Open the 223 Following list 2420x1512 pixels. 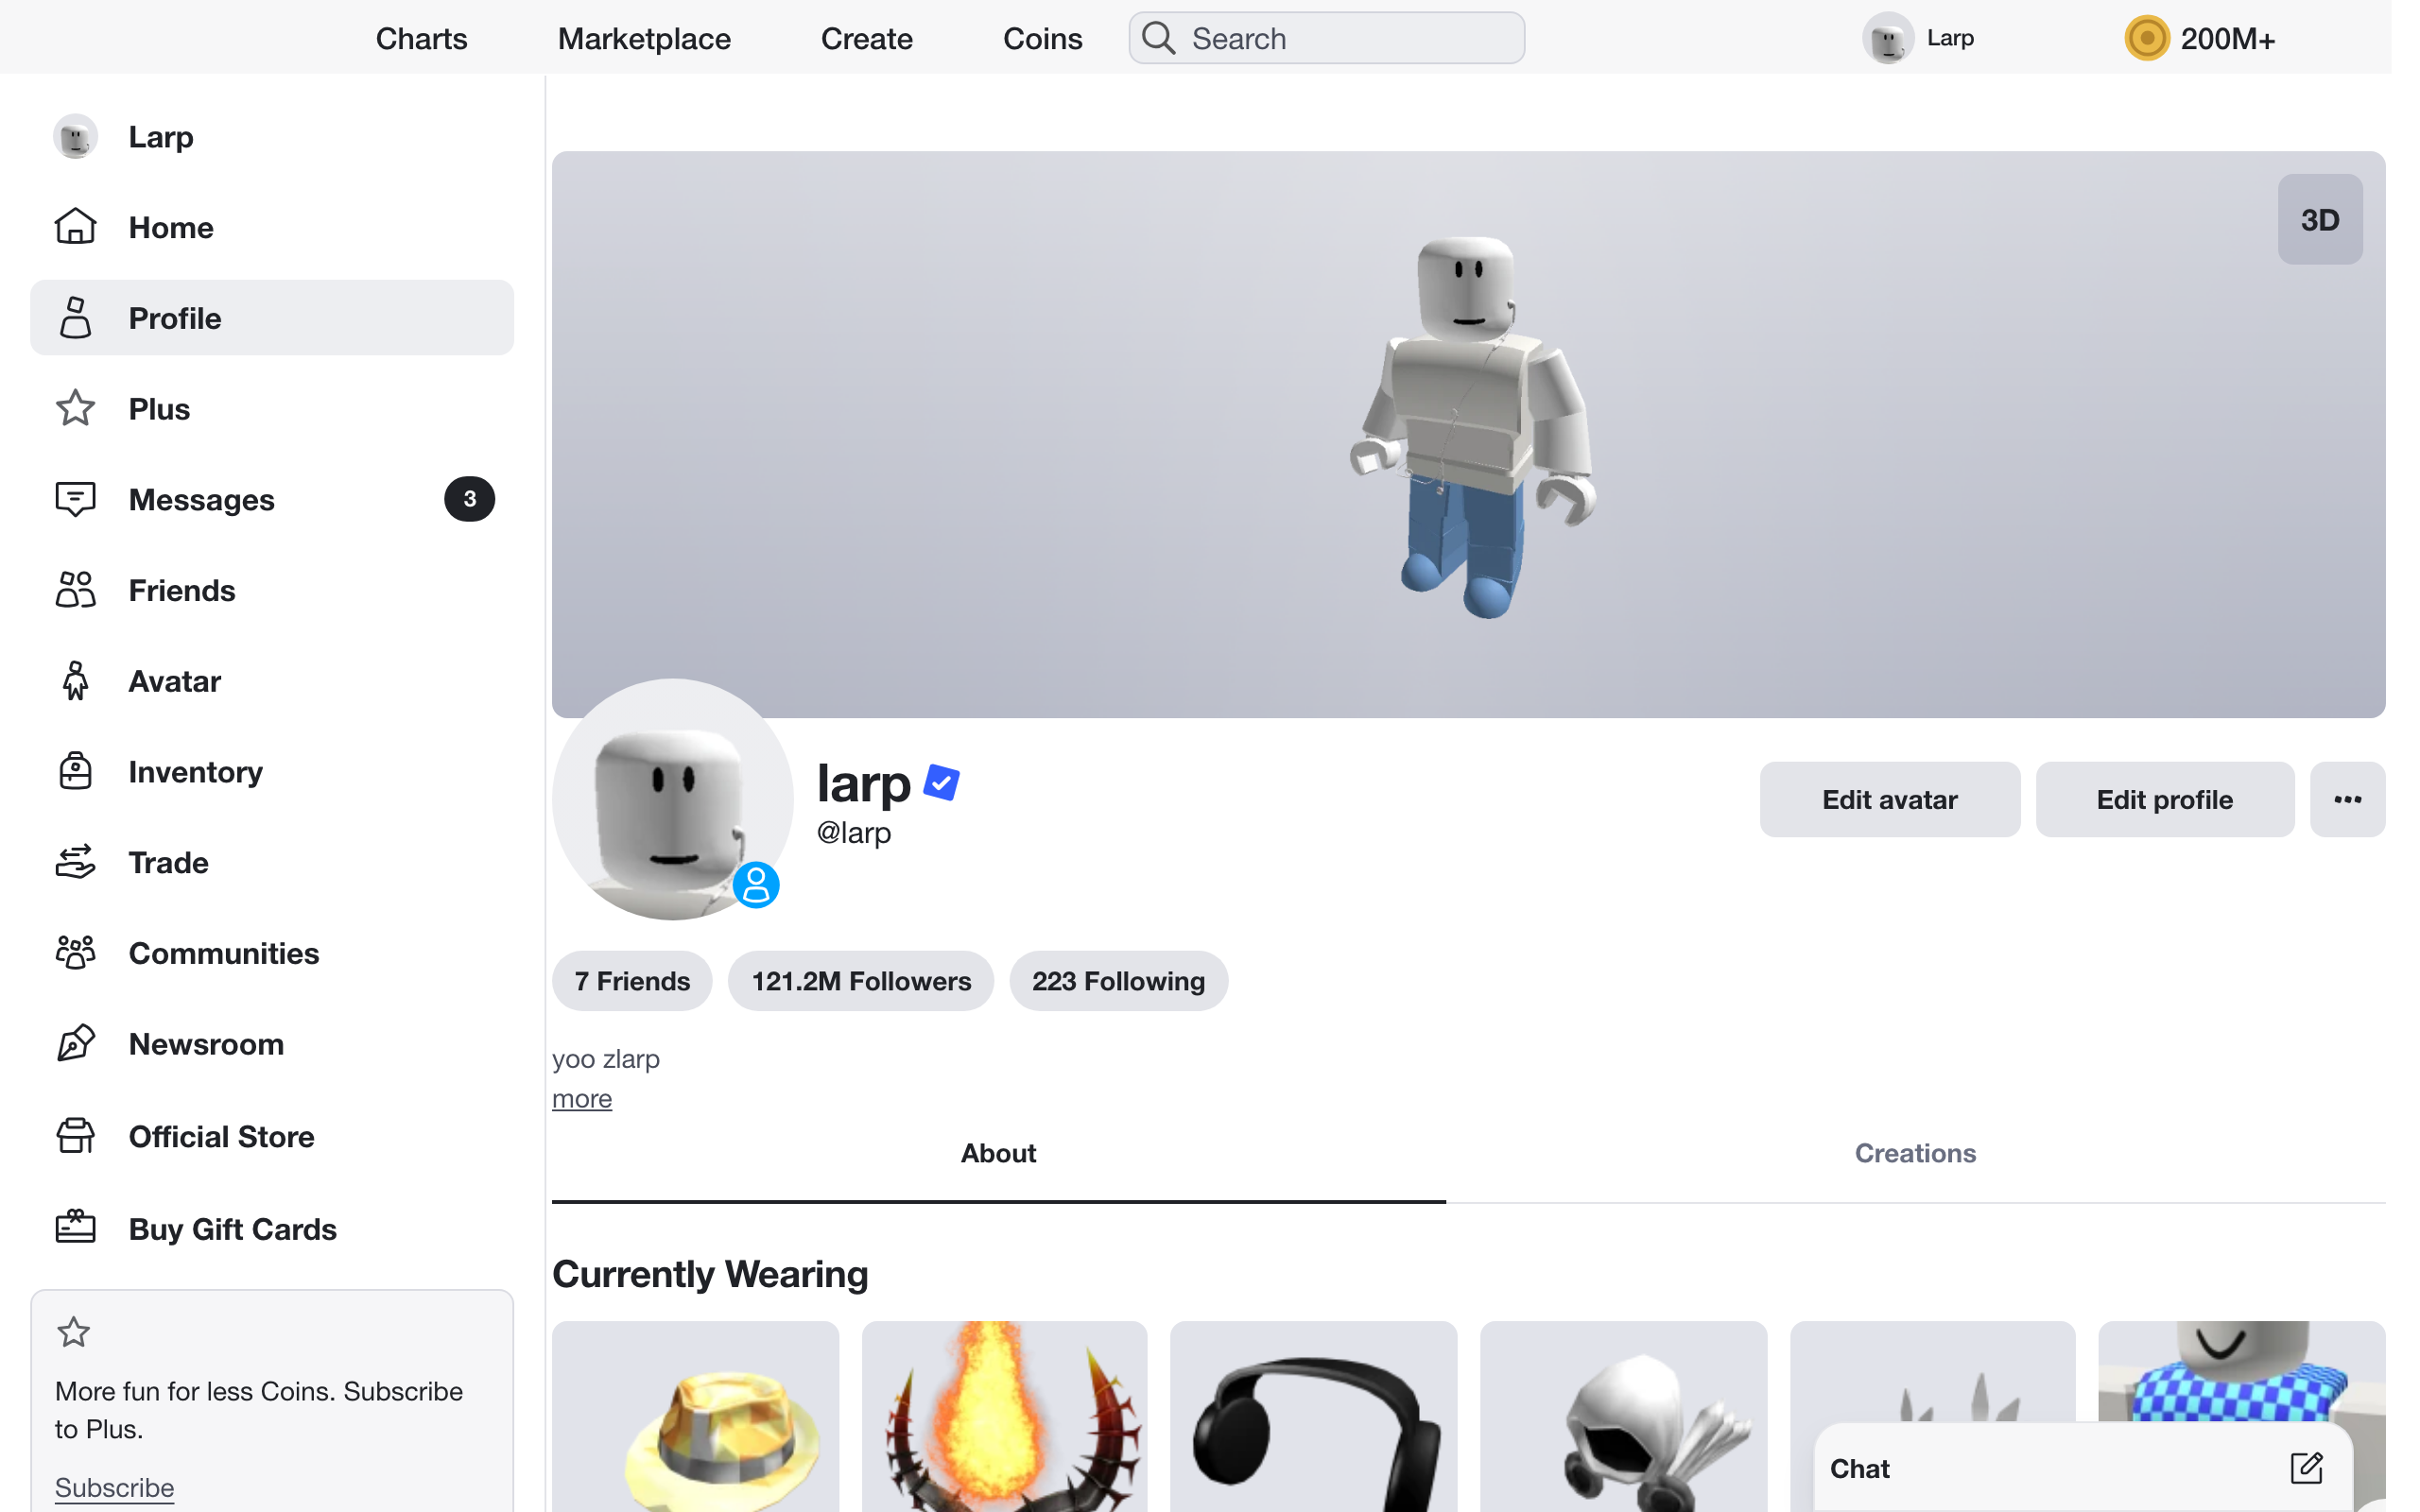tap(1118, 980)
